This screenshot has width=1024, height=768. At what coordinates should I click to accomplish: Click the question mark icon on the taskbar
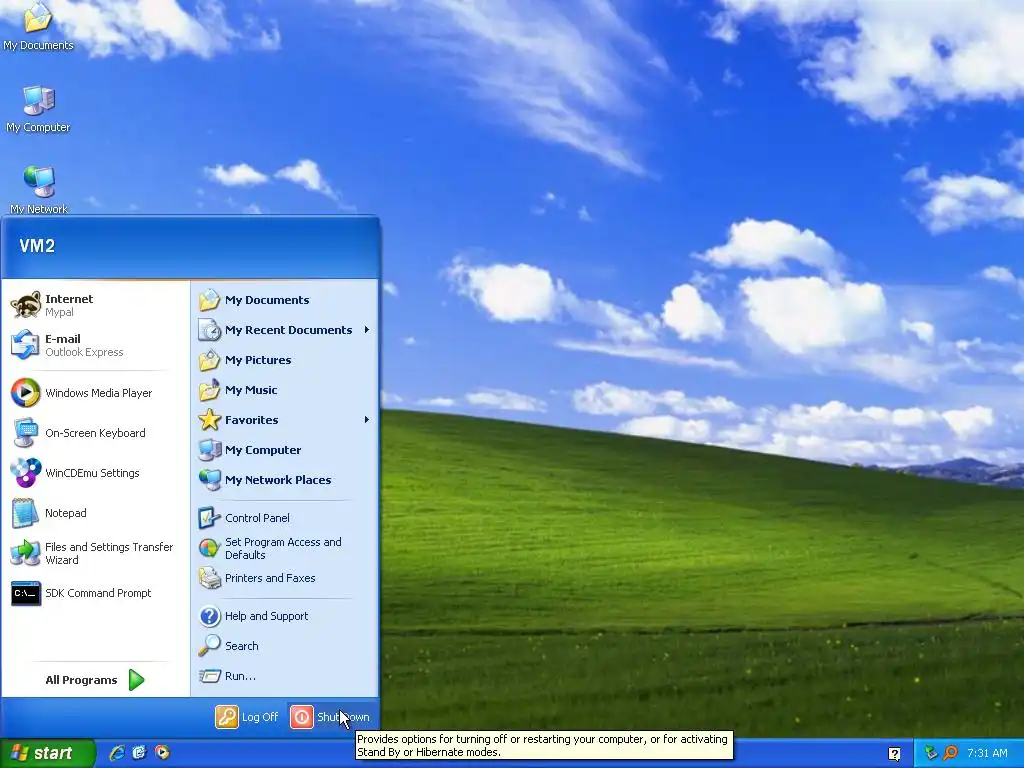895,754
